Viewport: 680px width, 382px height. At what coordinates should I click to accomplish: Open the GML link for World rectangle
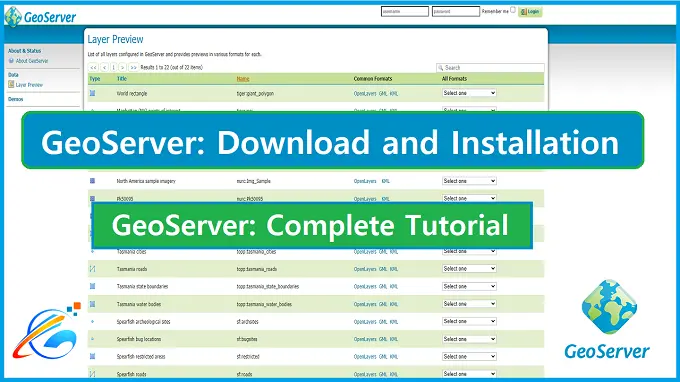(x=383, y=94)
